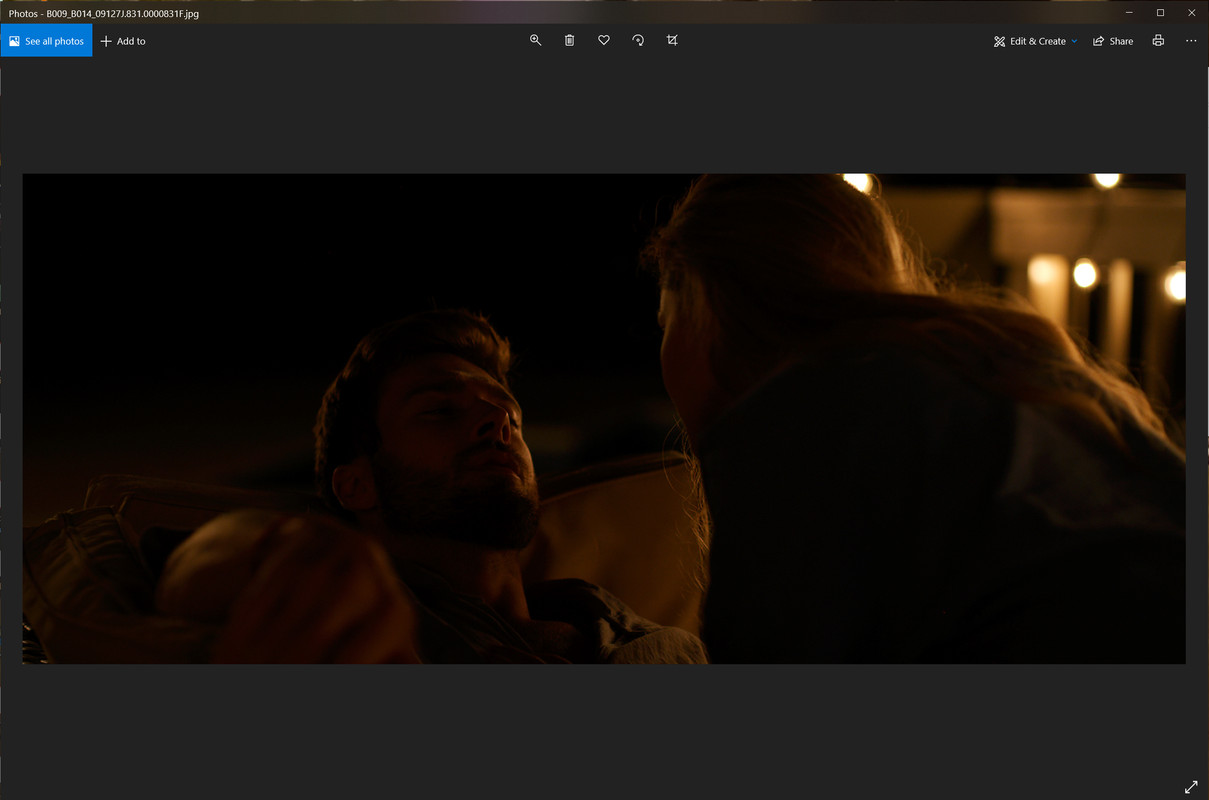Click See all photos button
The height and width of the screenshot is (800, 1209).
[x=46, y=41]
